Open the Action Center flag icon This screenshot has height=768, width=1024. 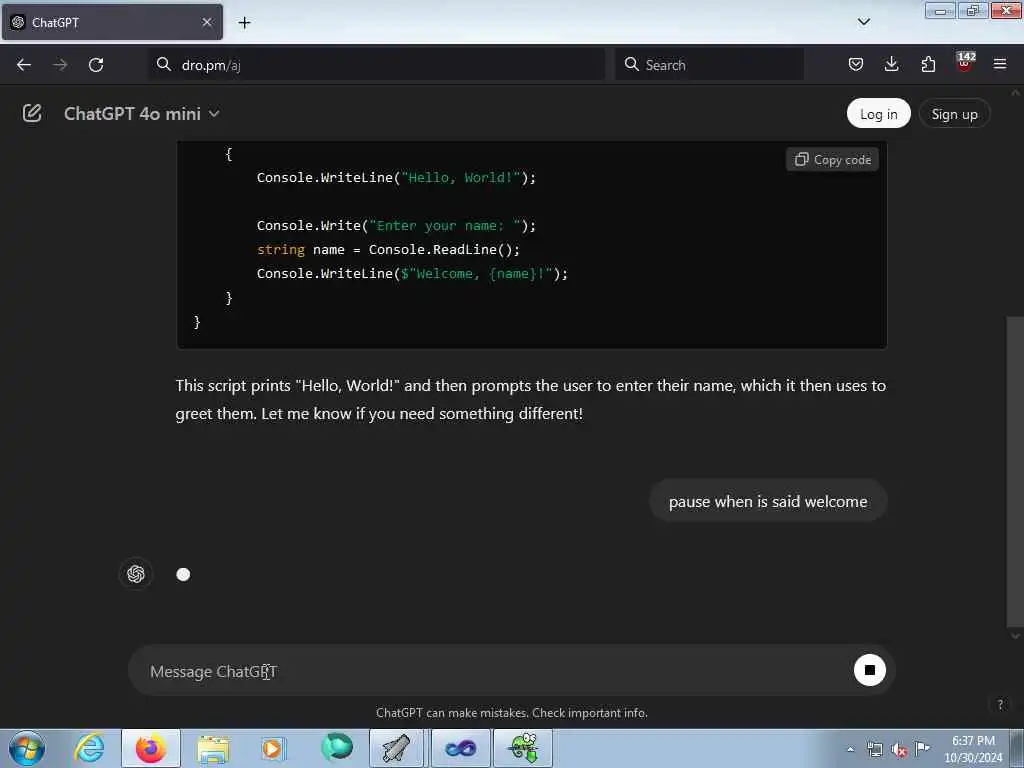click(x=922, y=748)
